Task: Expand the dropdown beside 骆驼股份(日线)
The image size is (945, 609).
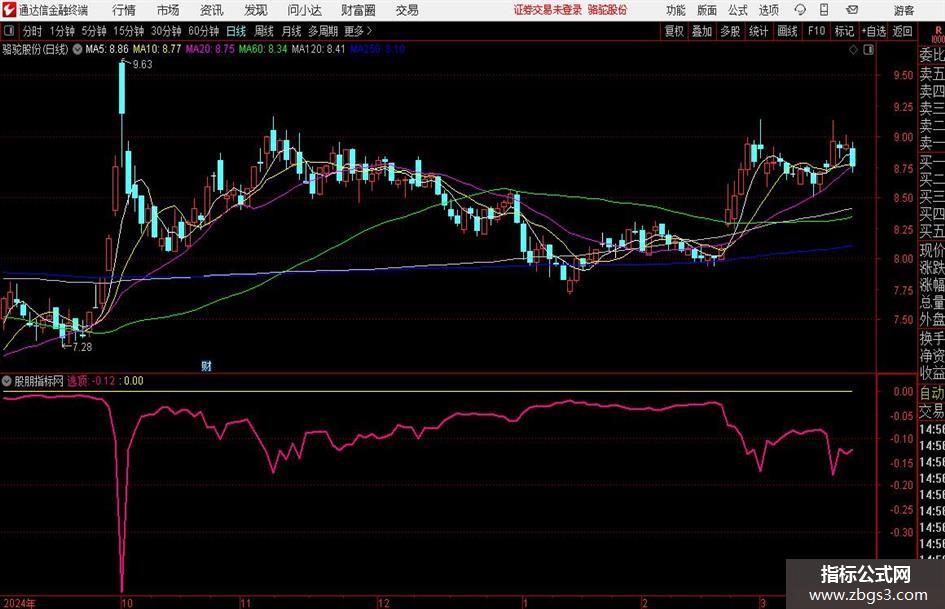Action: coord(77,49)
